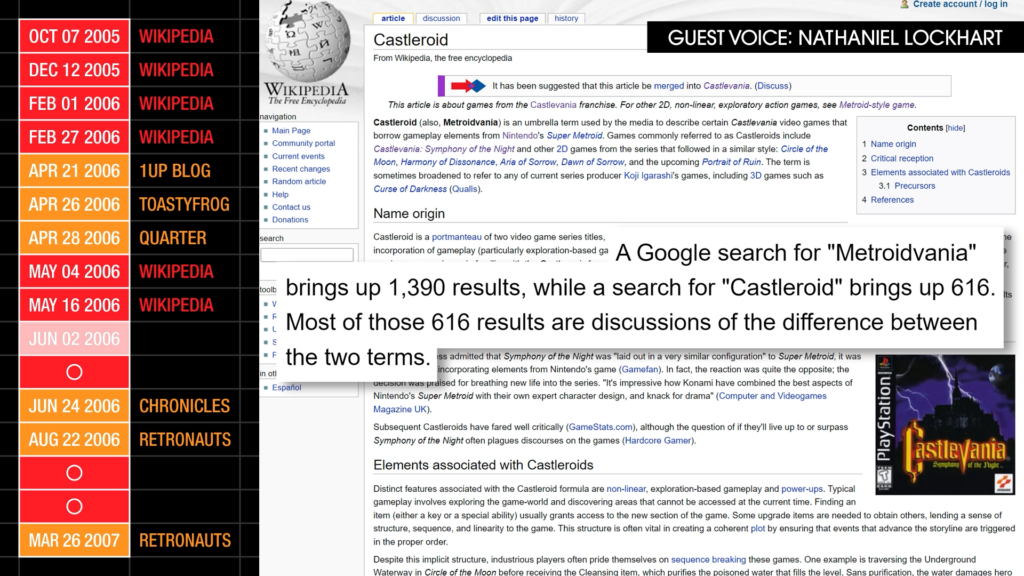The height and width of the screenshot is (576, 1024).
Task: Switch to the discussion tab
Action: (x=440, y=18)
